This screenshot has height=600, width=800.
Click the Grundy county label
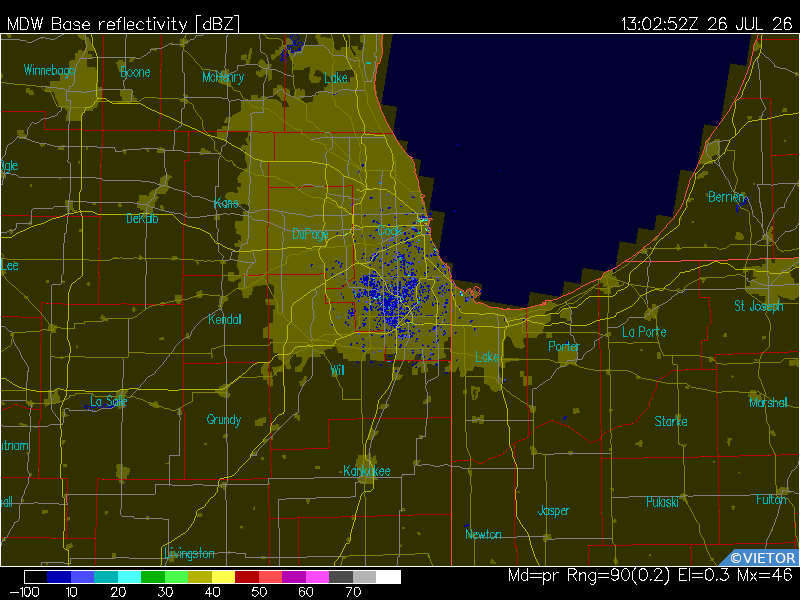pyautogui.click(x=223, y=420)
